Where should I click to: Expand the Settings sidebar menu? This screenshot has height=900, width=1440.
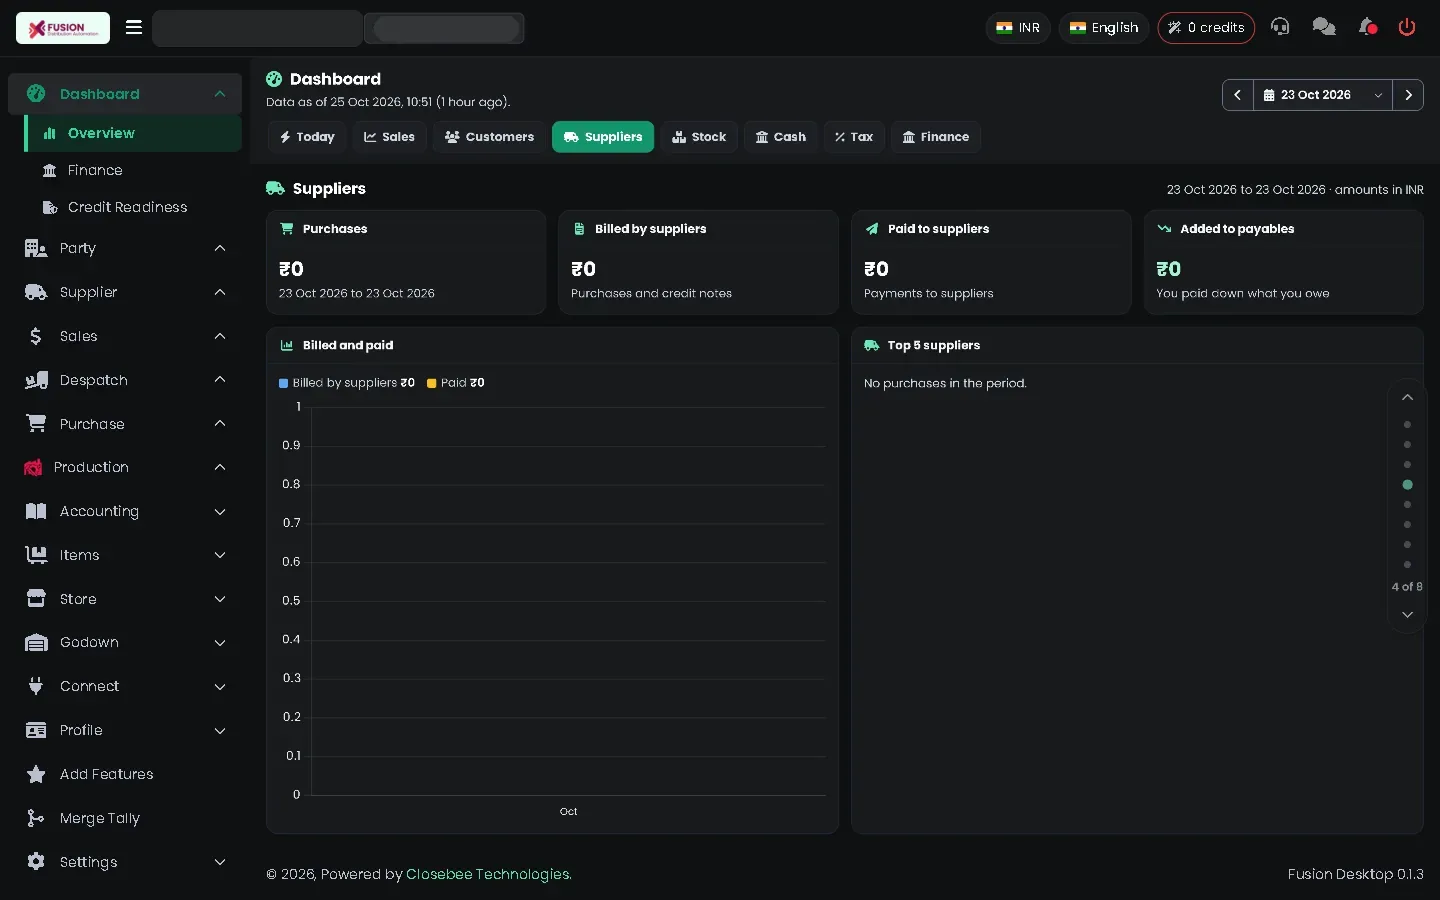pyautogui.click(x=125, y=862)
